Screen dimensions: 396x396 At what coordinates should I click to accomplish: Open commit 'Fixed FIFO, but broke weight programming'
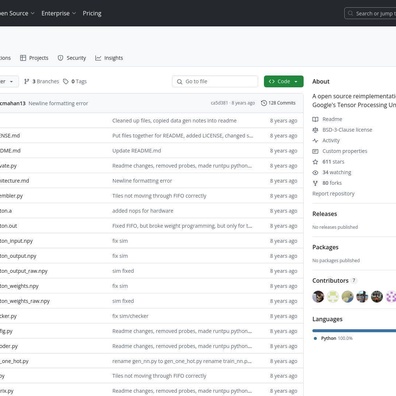point(182,226)
